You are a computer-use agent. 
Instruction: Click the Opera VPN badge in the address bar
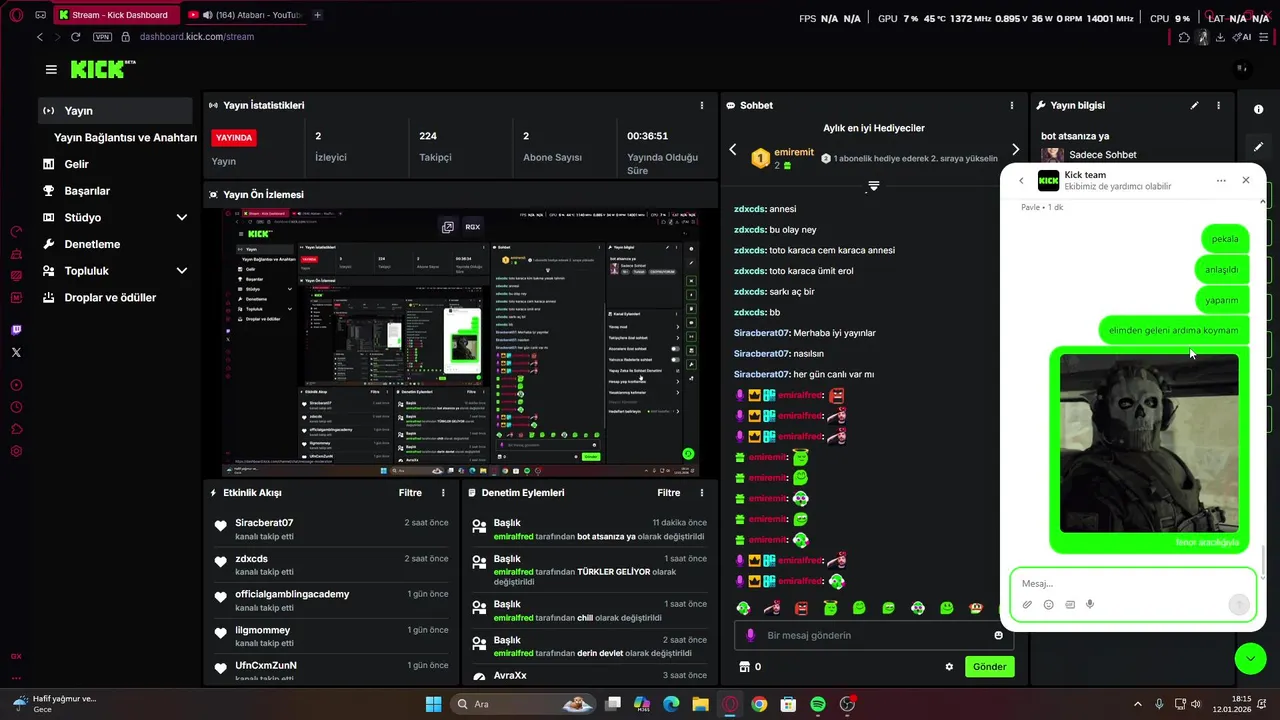click(102, 37)
